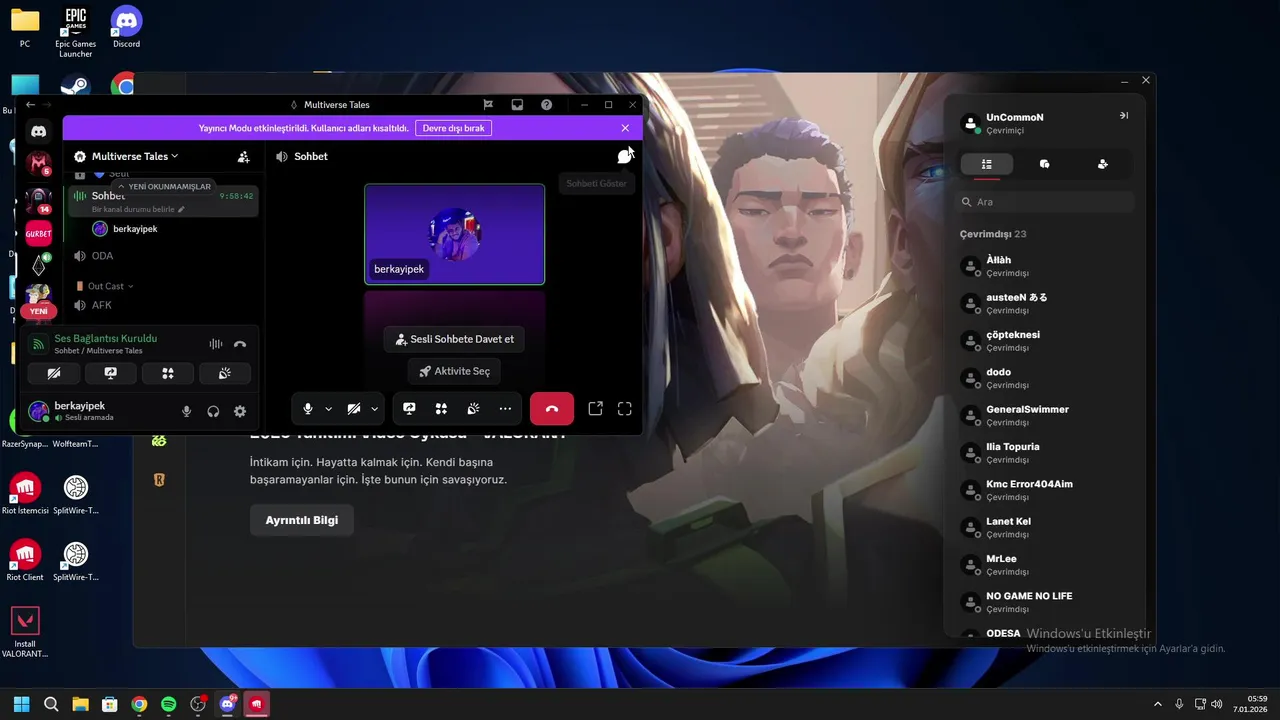This screenshot has height=720, width=1280.
Task: Open the red M server with 5 badge
Action: coord(38,163)
